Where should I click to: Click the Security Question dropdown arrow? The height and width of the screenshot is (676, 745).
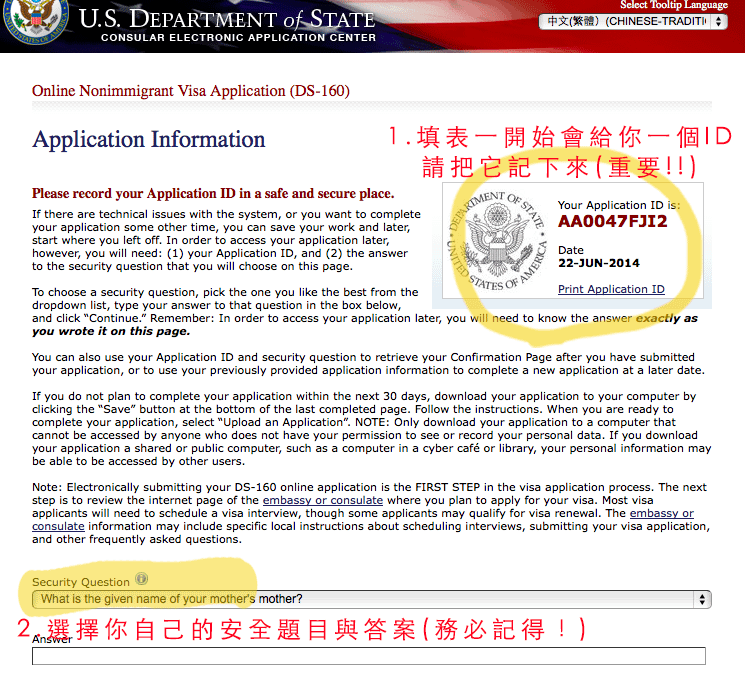[702, 600]
